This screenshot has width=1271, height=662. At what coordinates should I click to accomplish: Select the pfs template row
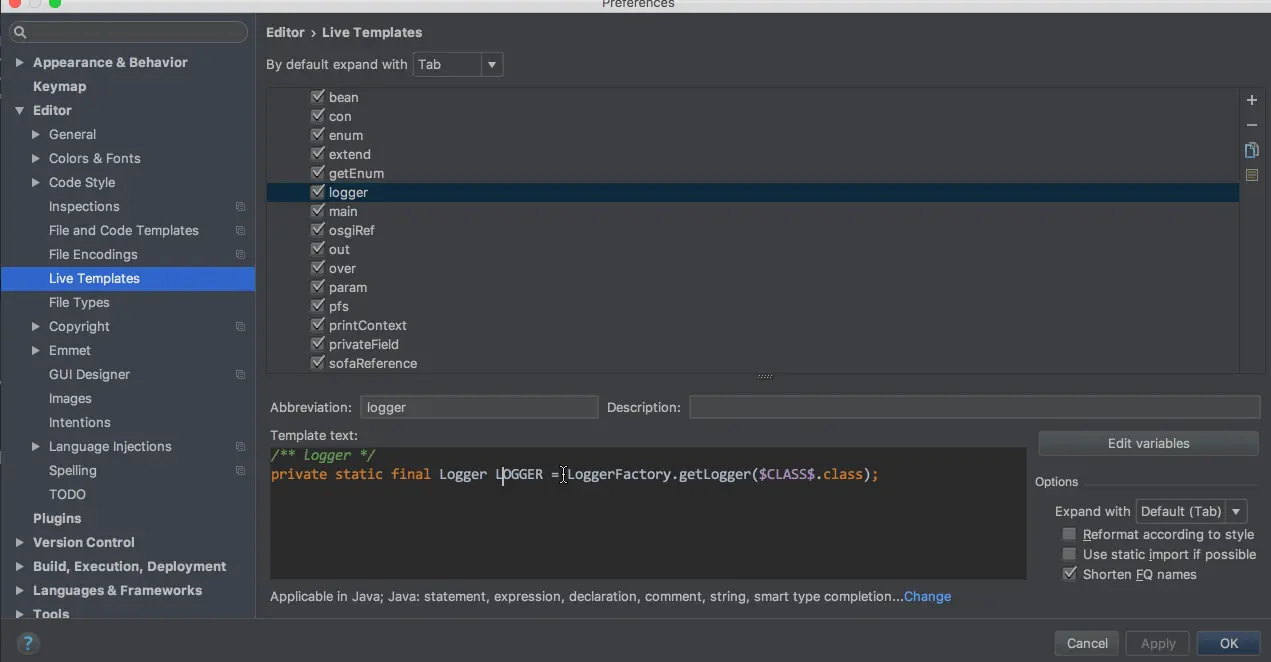[x=753, y=306]
